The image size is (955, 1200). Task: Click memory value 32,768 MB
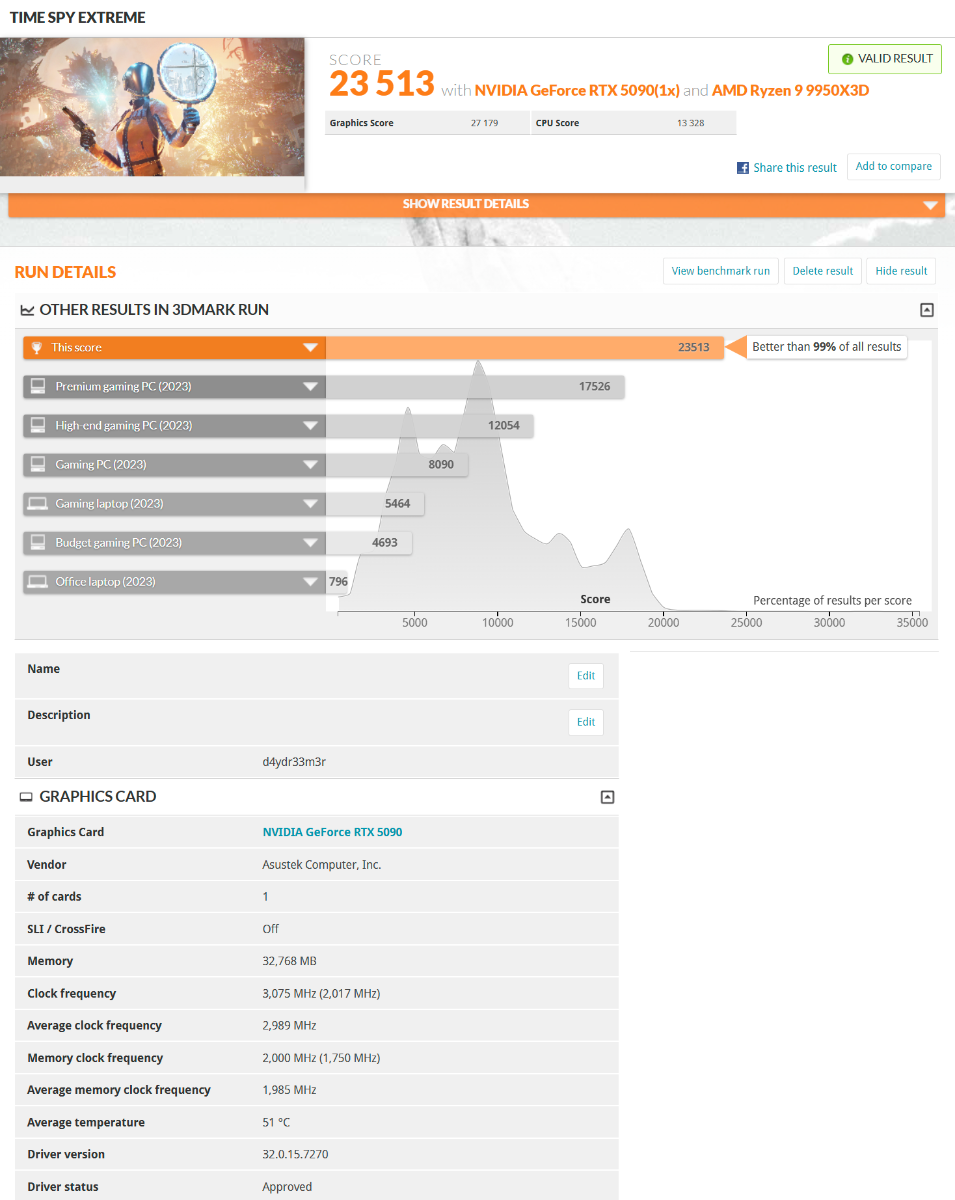pos(289,961)
